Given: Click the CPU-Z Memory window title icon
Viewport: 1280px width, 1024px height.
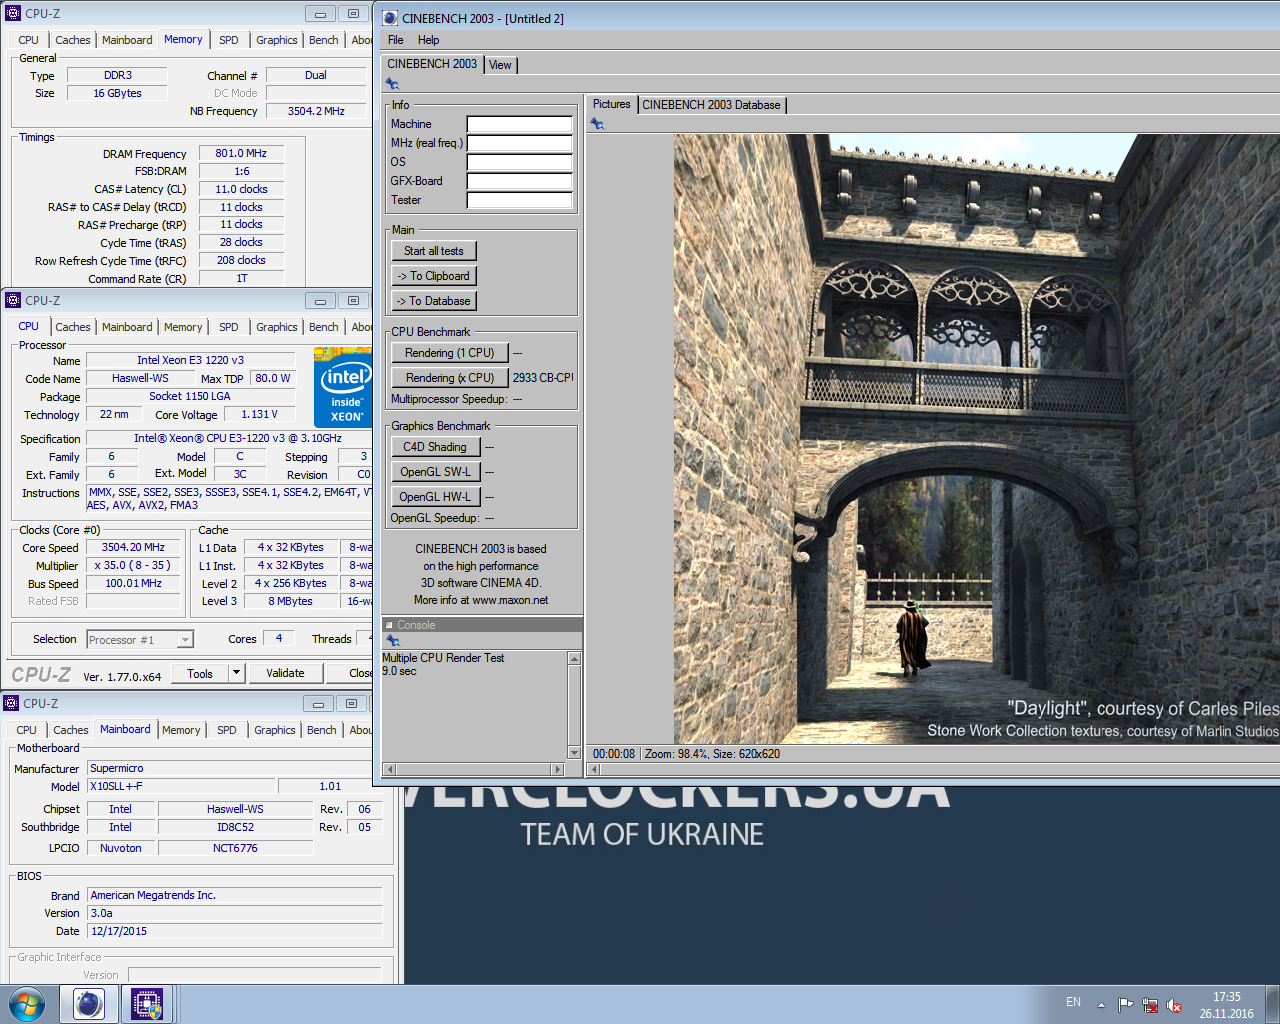Looking at the screenshot, I should [13, 14].
